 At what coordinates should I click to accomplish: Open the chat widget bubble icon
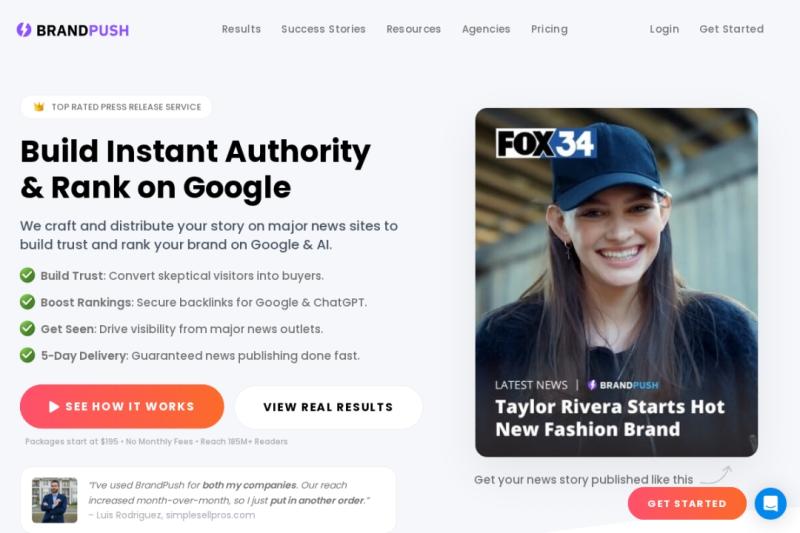click(x=770, y=503)
